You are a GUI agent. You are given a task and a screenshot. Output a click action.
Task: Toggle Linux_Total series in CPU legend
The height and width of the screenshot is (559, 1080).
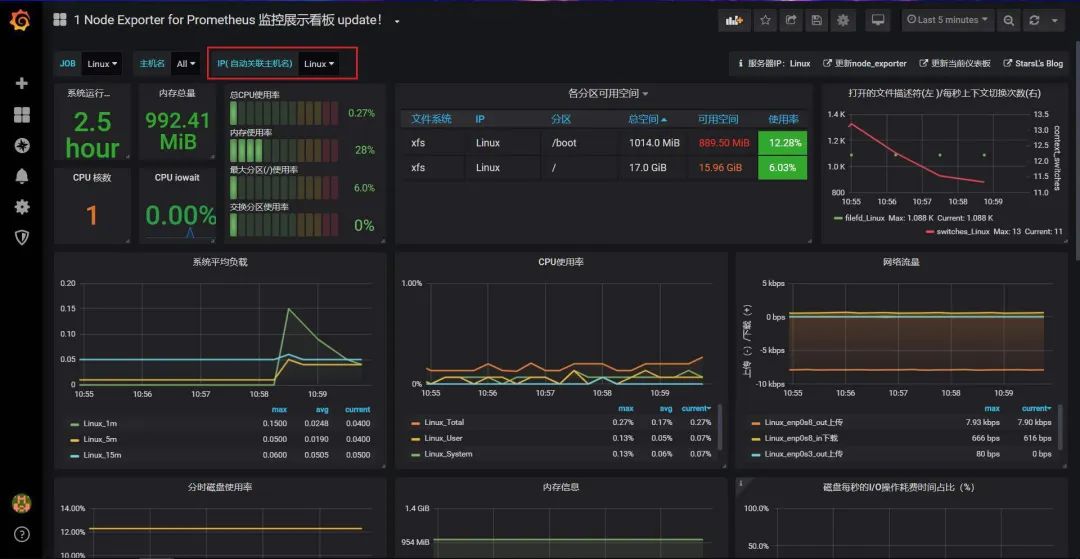pyautogui.click(x=444, y=422)
